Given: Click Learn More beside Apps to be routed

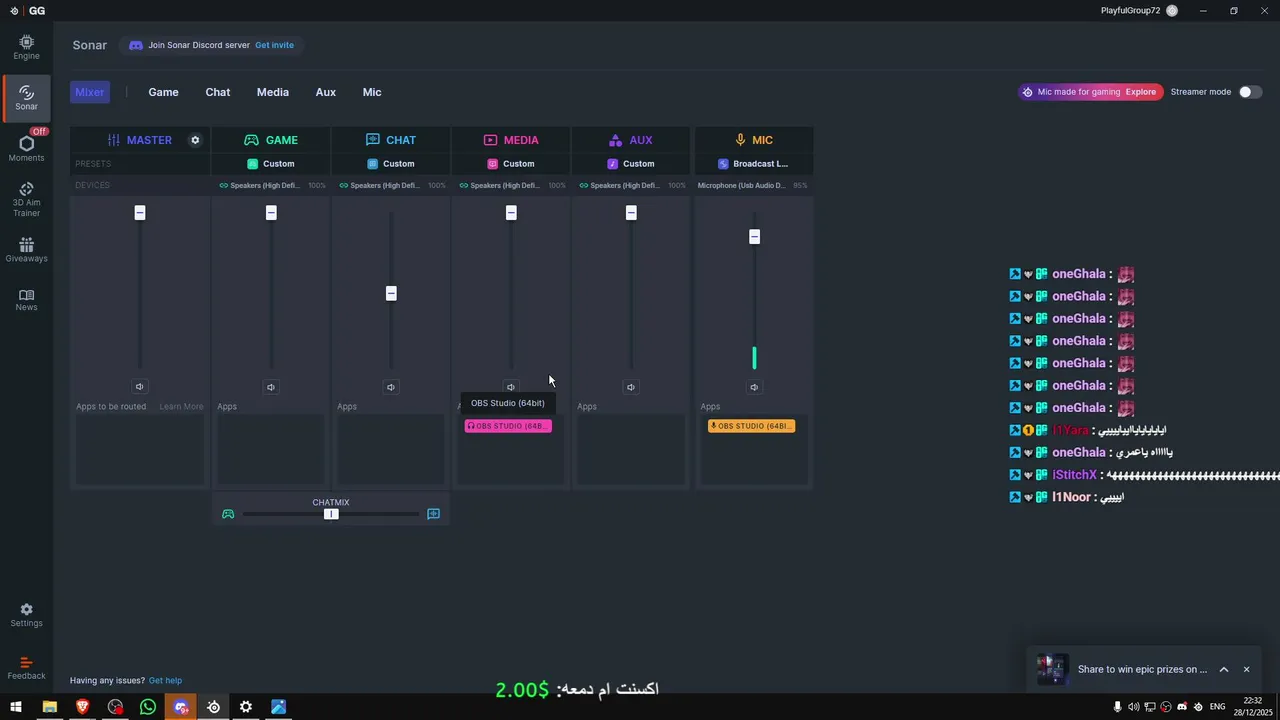Looking at the screenshot, I should pyautogui.click(x=181, y=407).
